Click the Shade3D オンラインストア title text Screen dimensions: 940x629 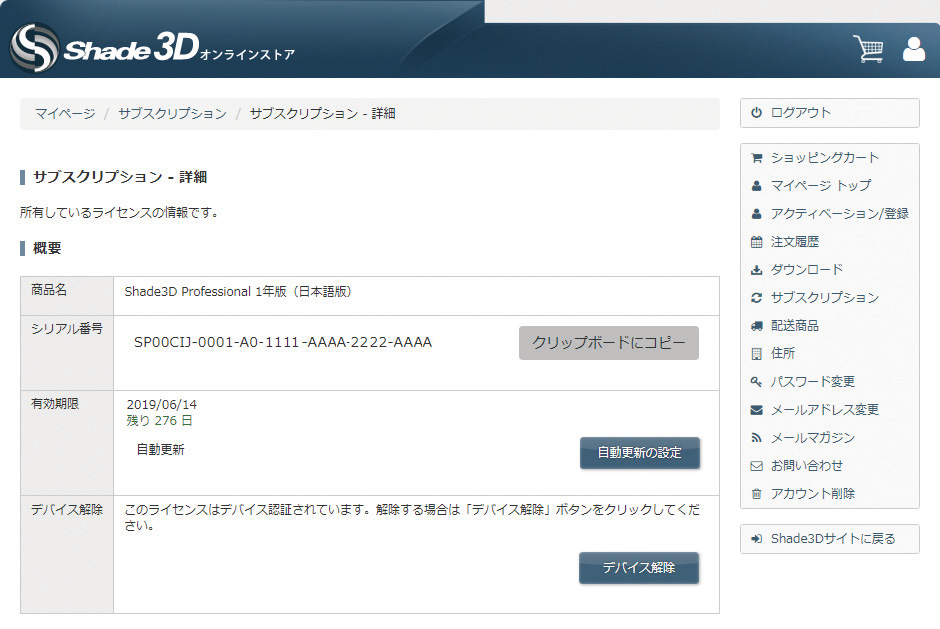pyautogui.click(x=180, y=48)
